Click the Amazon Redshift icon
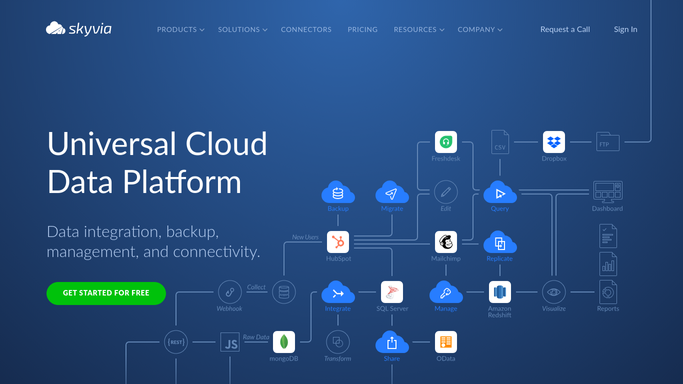This screenshot has width=683, height=384. point(500,292)
